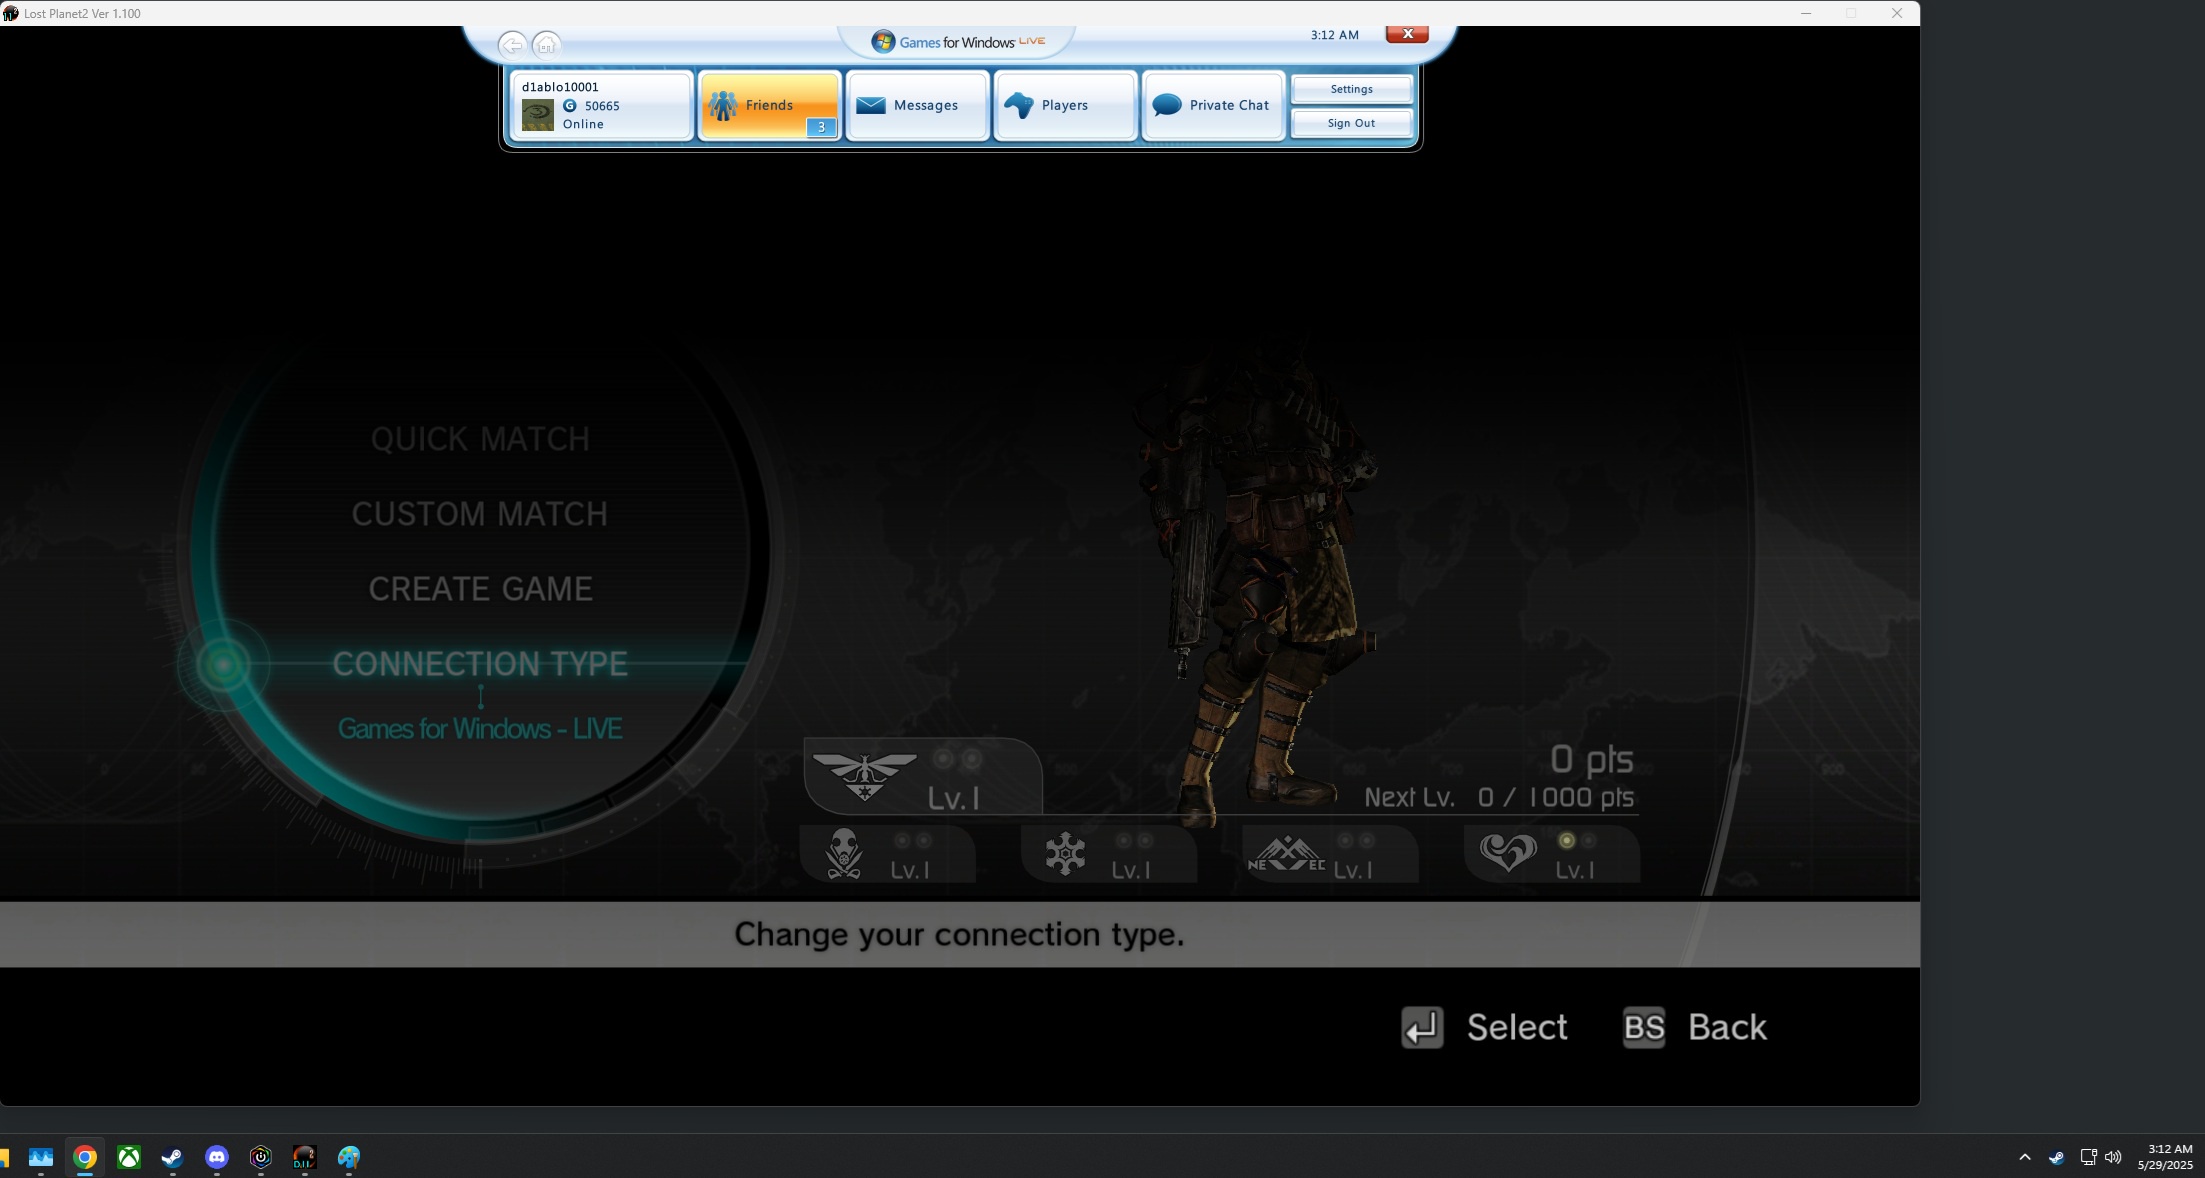Image resolution: width=2205 pixels, height=1178 pixels.
Task: Click the gas mask skull faction emblem
Action: 844,854
